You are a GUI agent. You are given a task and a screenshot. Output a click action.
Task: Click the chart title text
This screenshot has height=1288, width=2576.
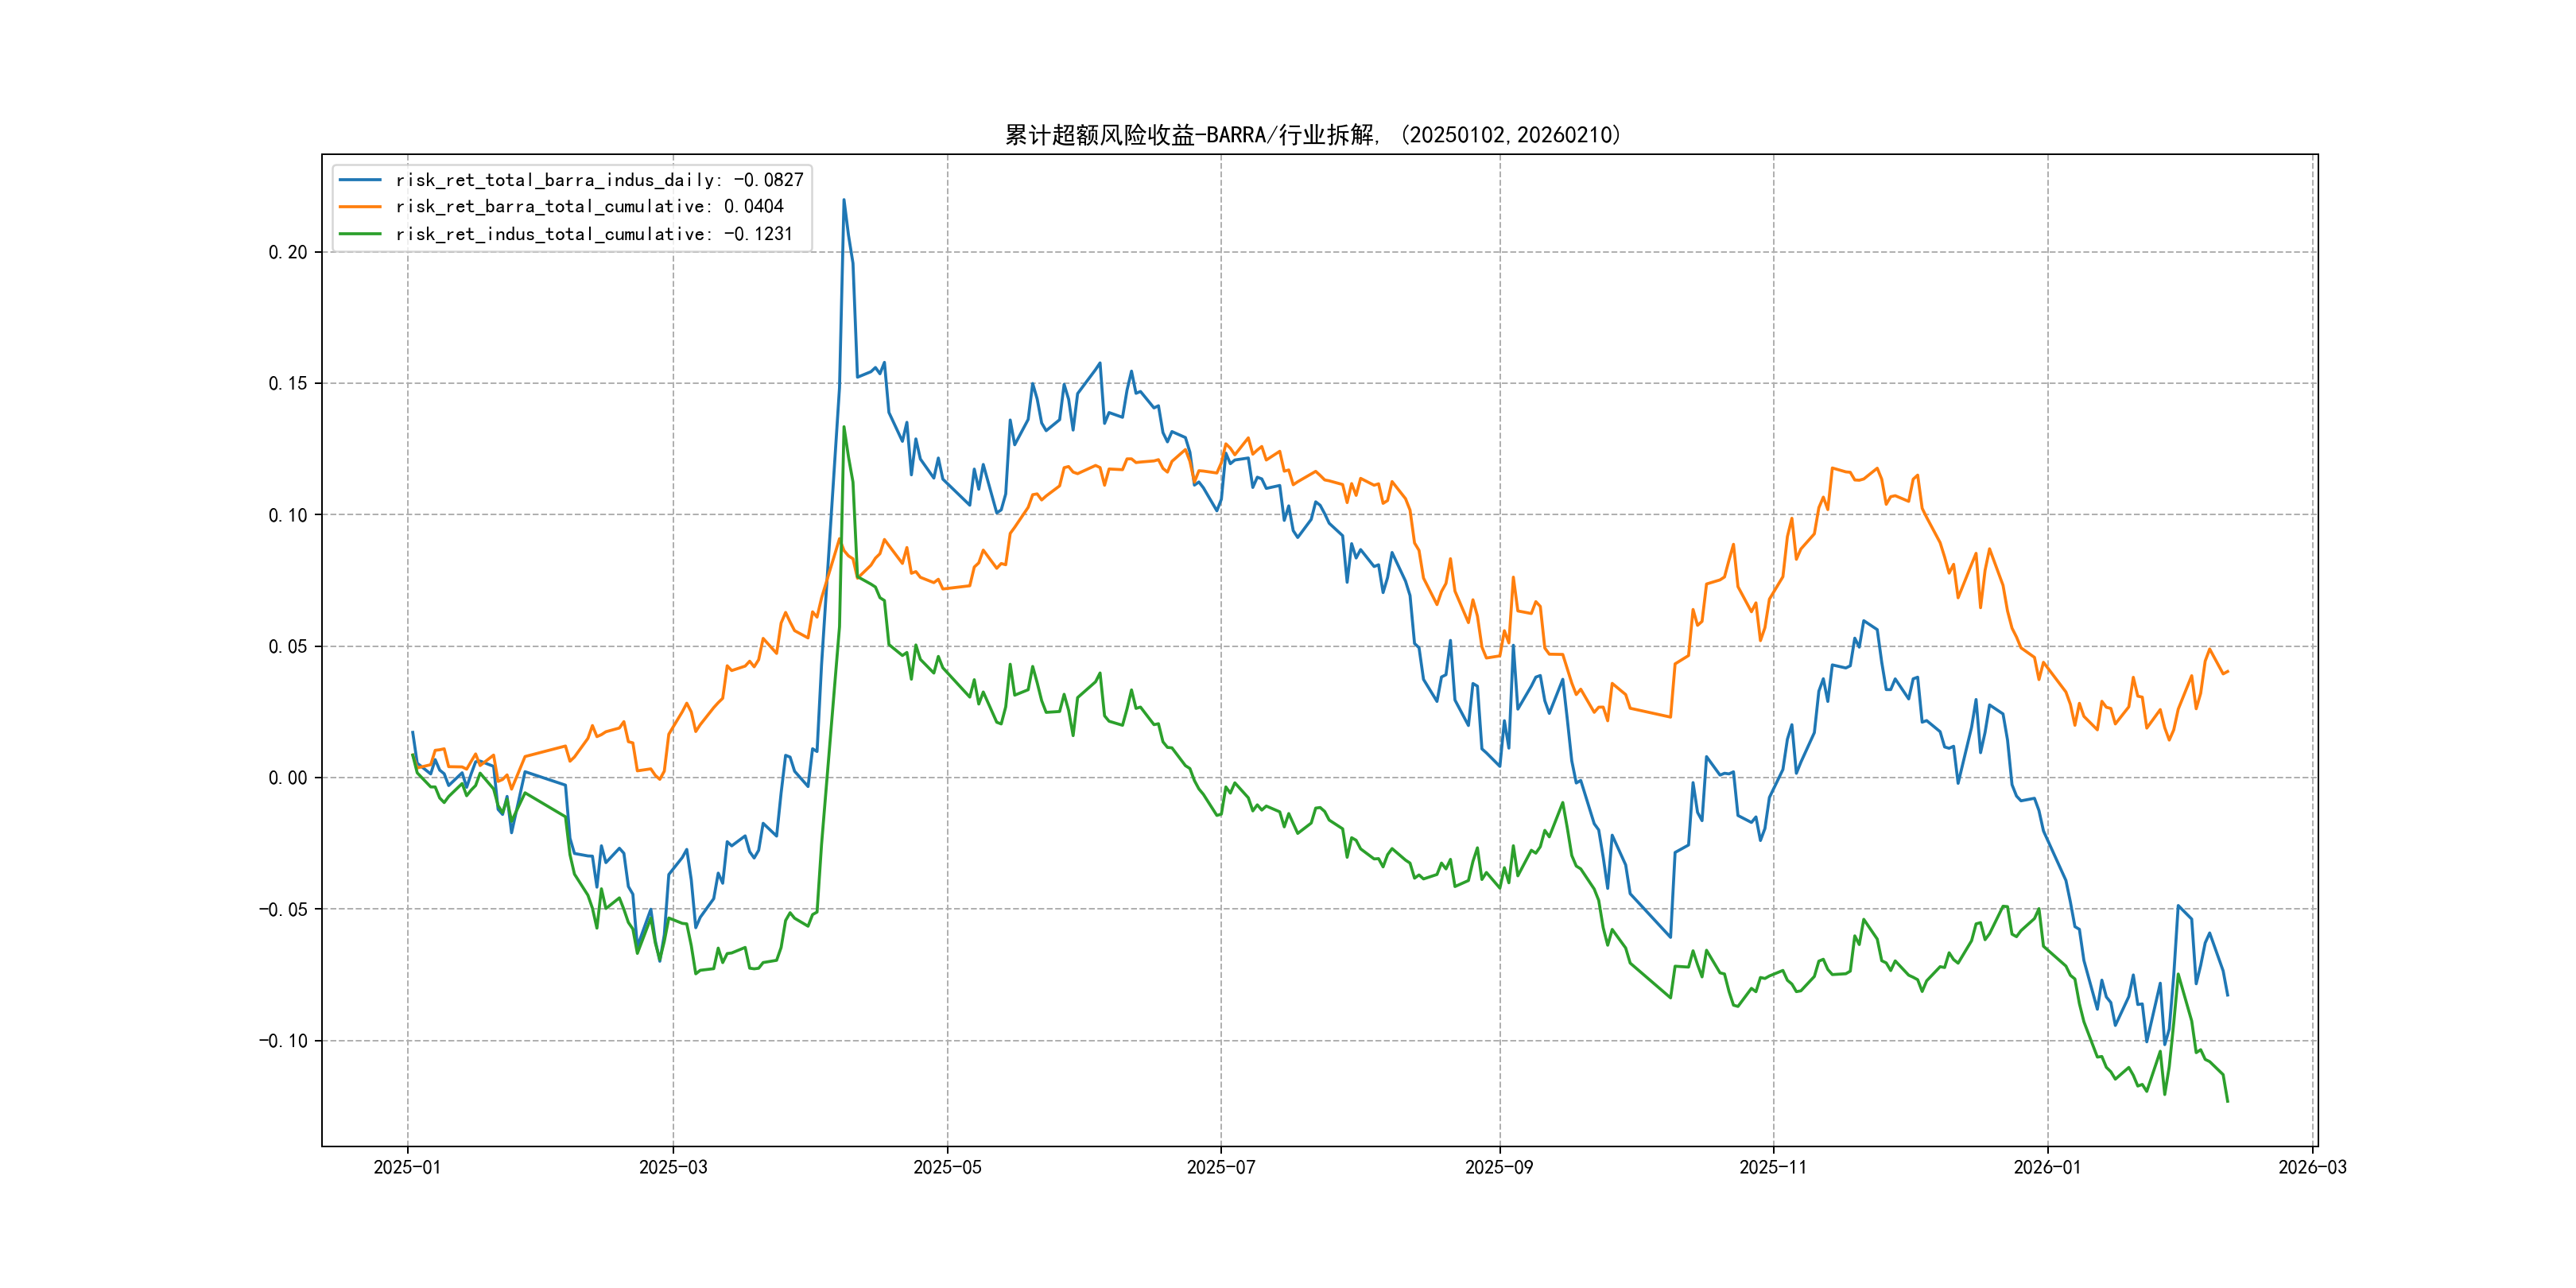click(x=1313, y=135)
